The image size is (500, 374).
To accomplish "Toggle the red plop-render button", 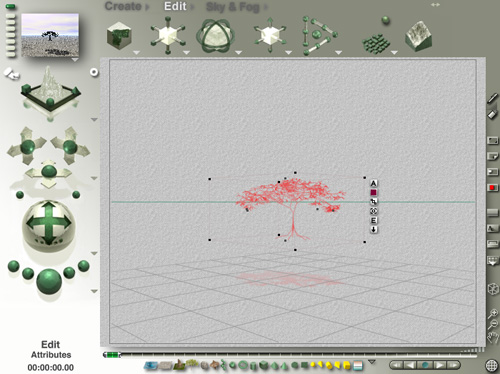I will click(492, 188).
